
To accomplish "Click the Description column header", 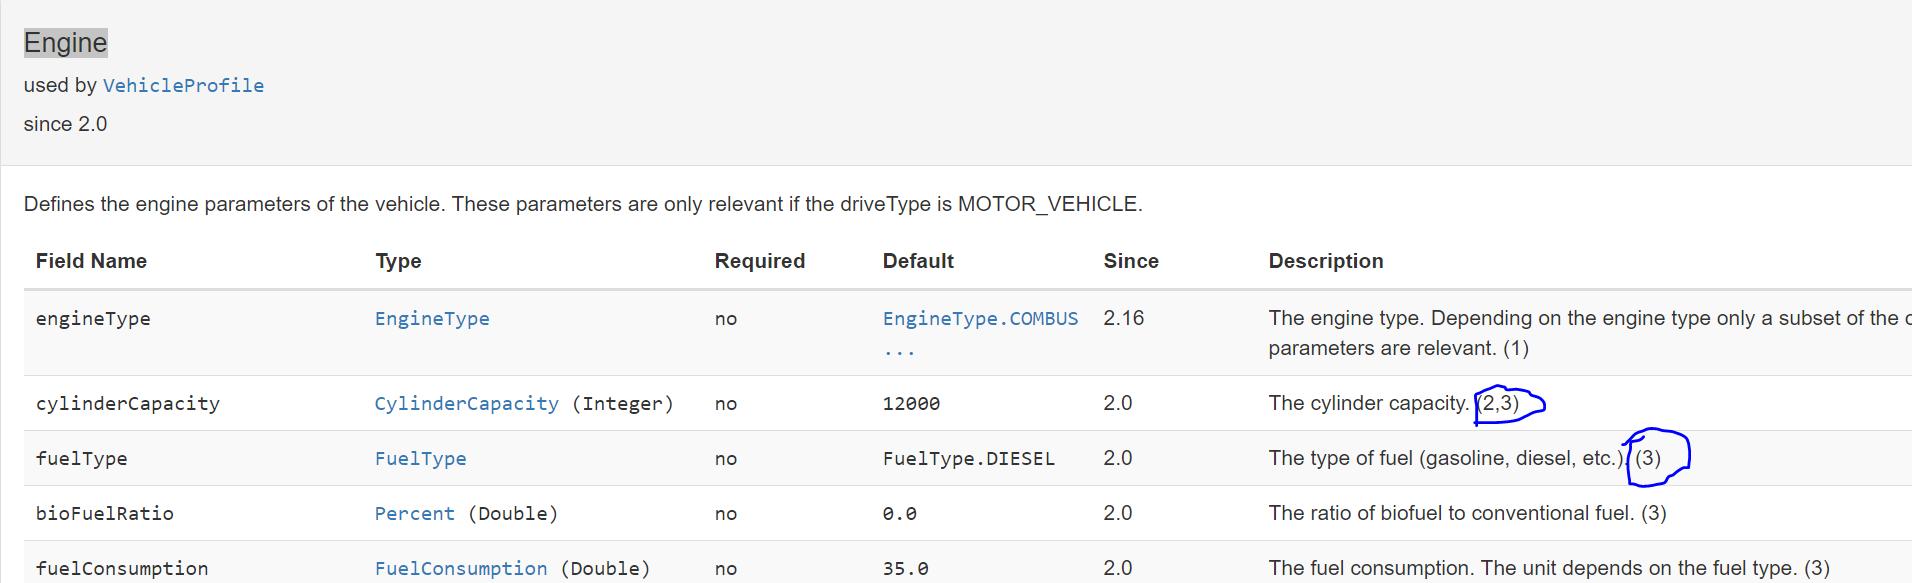I will click(x=1325, y=261).
